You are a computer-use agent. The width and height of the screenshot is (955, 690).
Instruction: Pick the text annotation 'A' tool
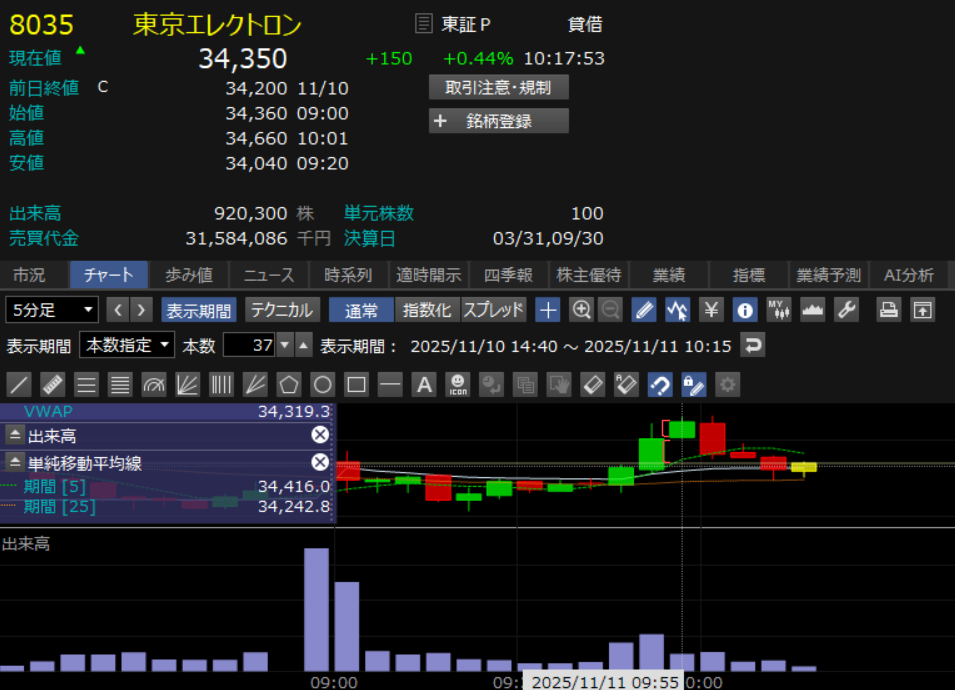point(424,384)
